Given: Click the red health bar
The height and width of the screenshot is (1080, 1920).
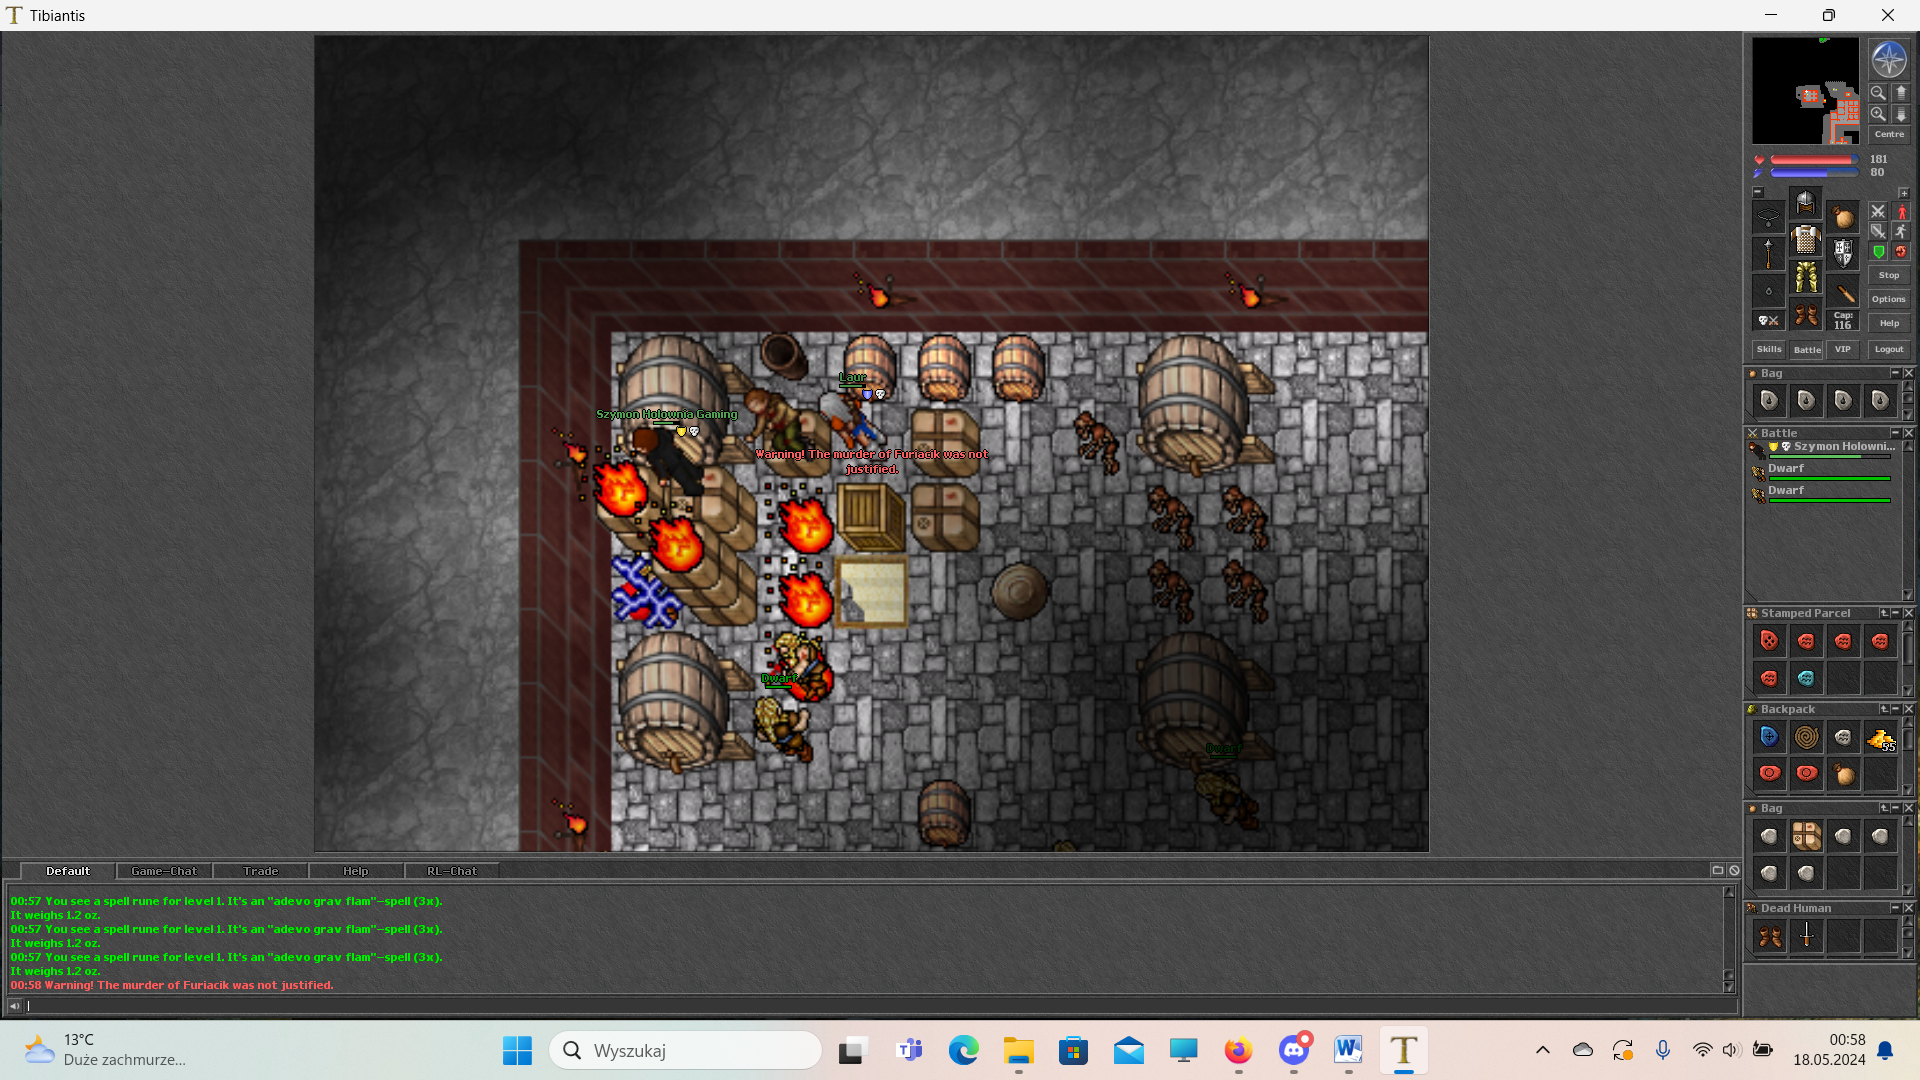Looking at the screenshot, I should click(x=1811, y=159).
